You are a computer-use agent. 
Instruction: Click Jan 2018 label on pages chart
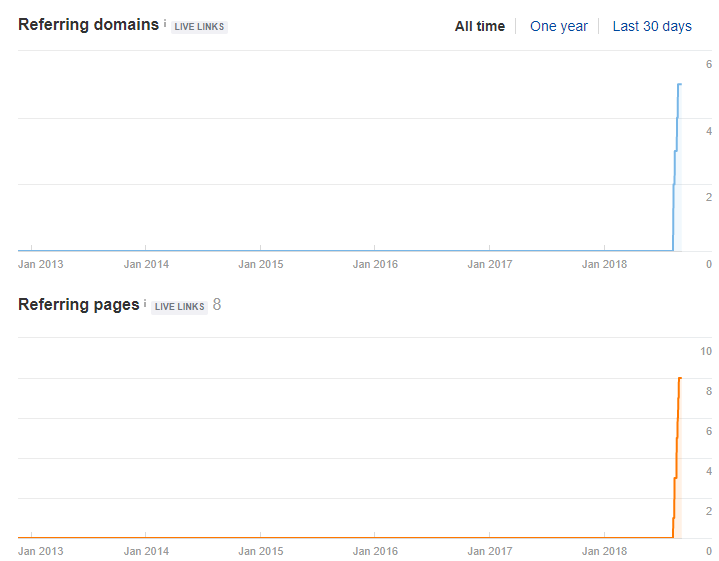pyautogui.click(x=604, y=551)
